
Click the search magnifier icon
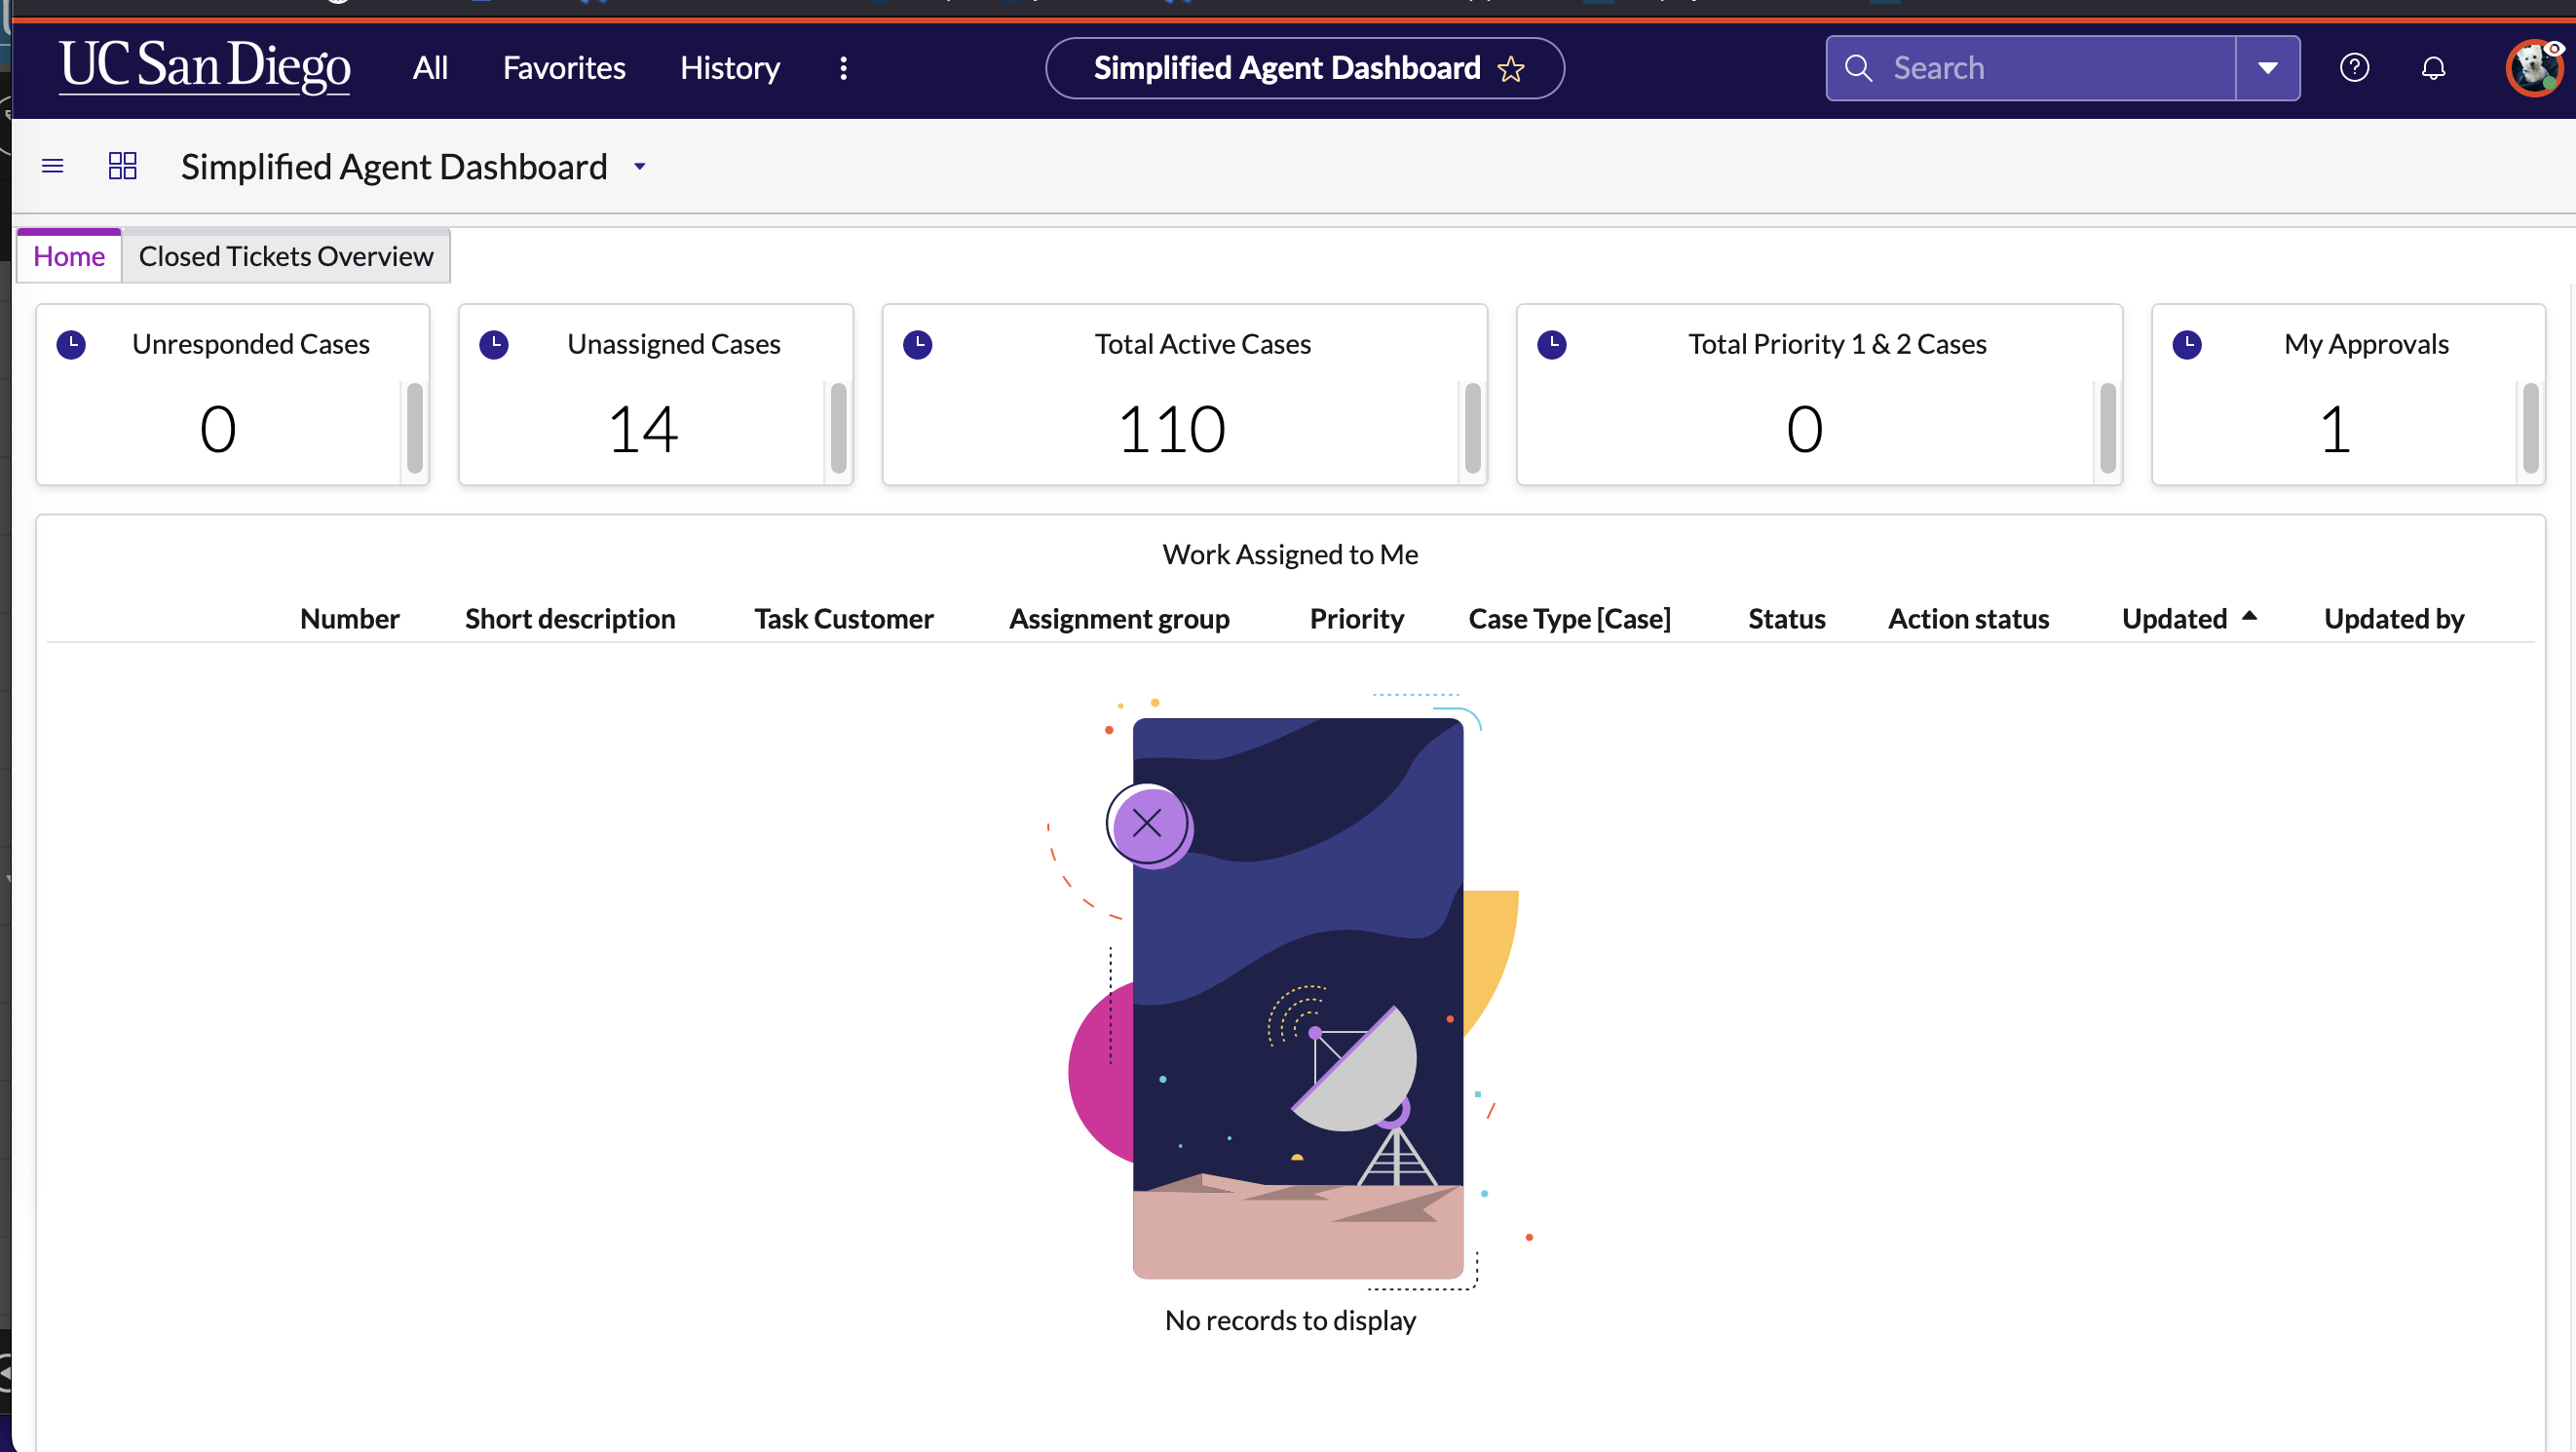(x=1858, y=68)
